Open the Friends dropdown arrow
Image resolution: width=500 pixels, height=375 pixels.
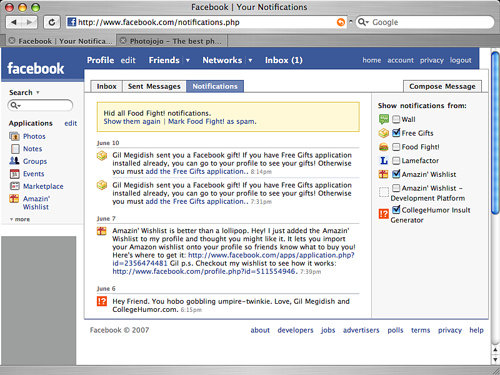[x=188, y=60]
